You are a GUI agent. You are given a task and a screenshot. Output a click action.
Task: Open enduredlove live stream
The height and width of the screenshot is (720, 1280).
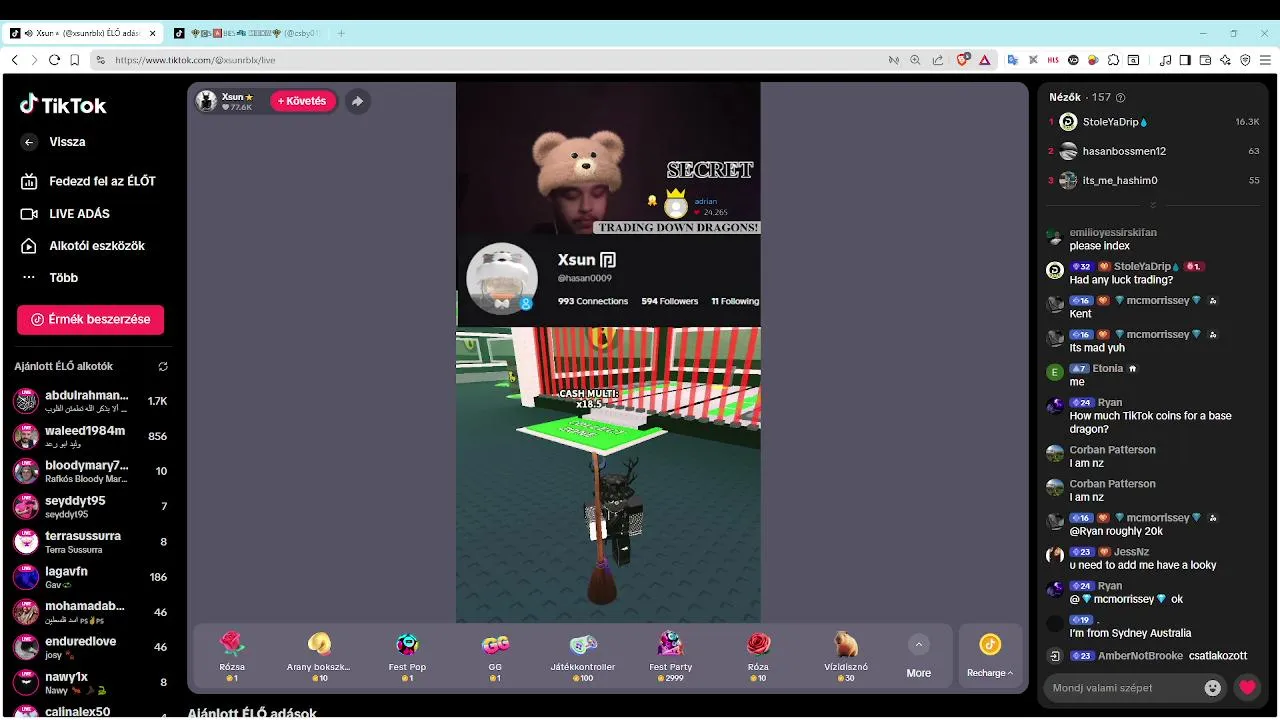(x=91, y=647)
